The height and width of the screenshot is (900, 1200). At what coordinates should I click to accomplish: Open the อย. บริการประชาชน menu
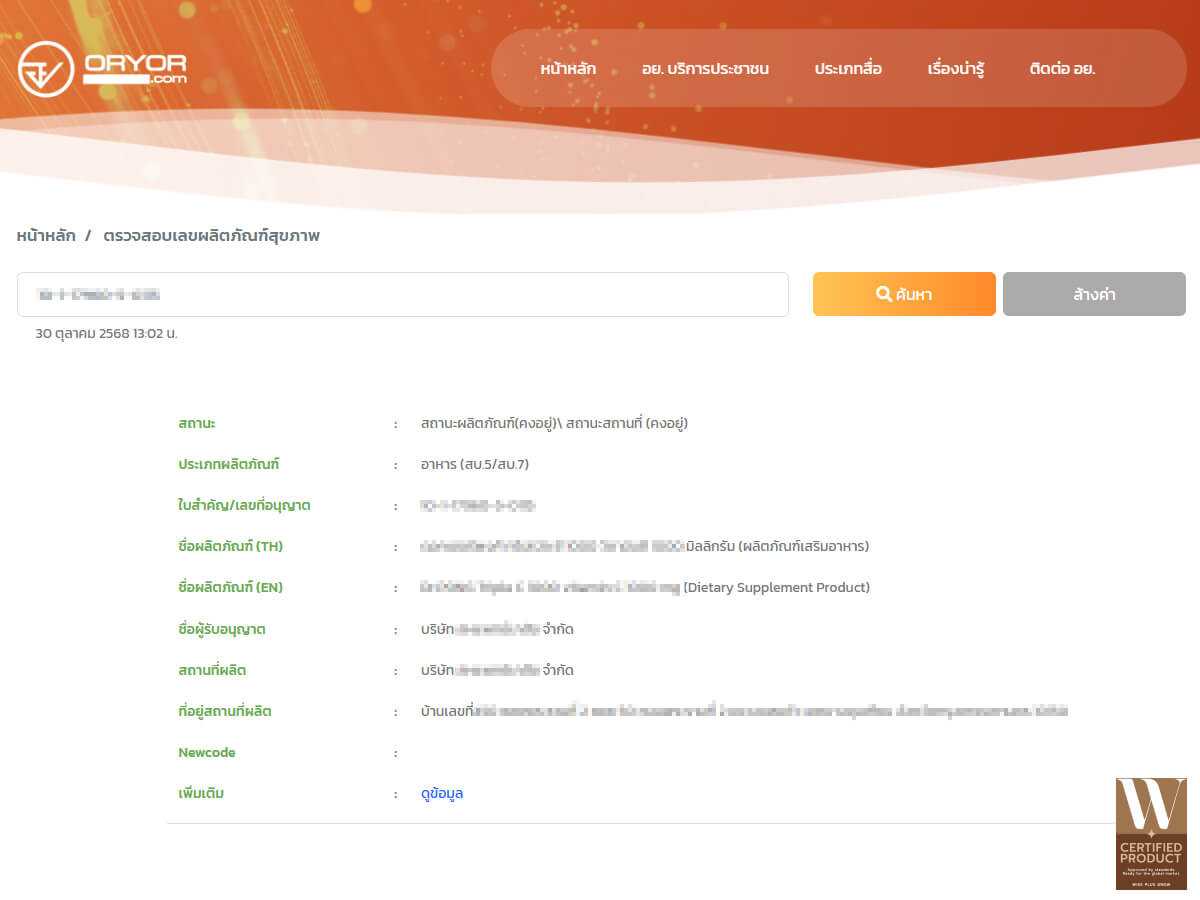[x=705, y=69]
